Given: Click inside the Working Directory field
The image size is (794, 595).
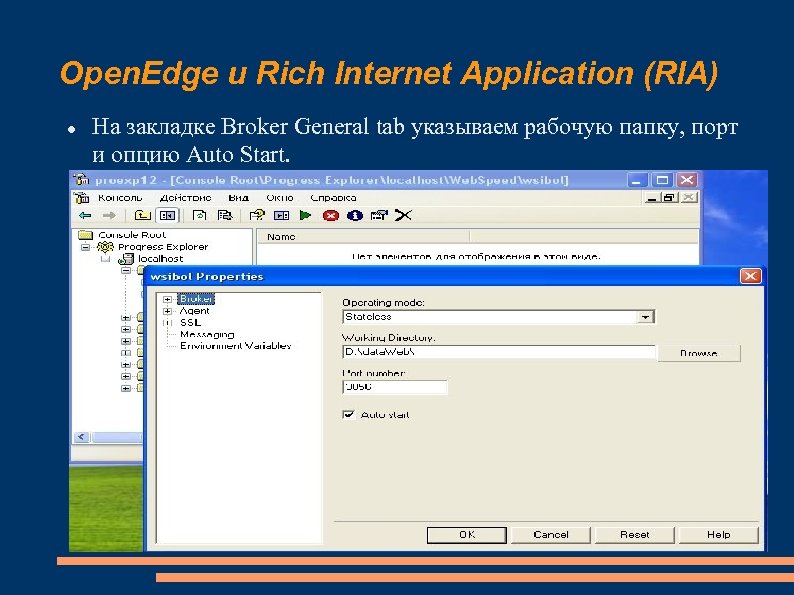Looking at the screenshot, I should coord(499,351).
